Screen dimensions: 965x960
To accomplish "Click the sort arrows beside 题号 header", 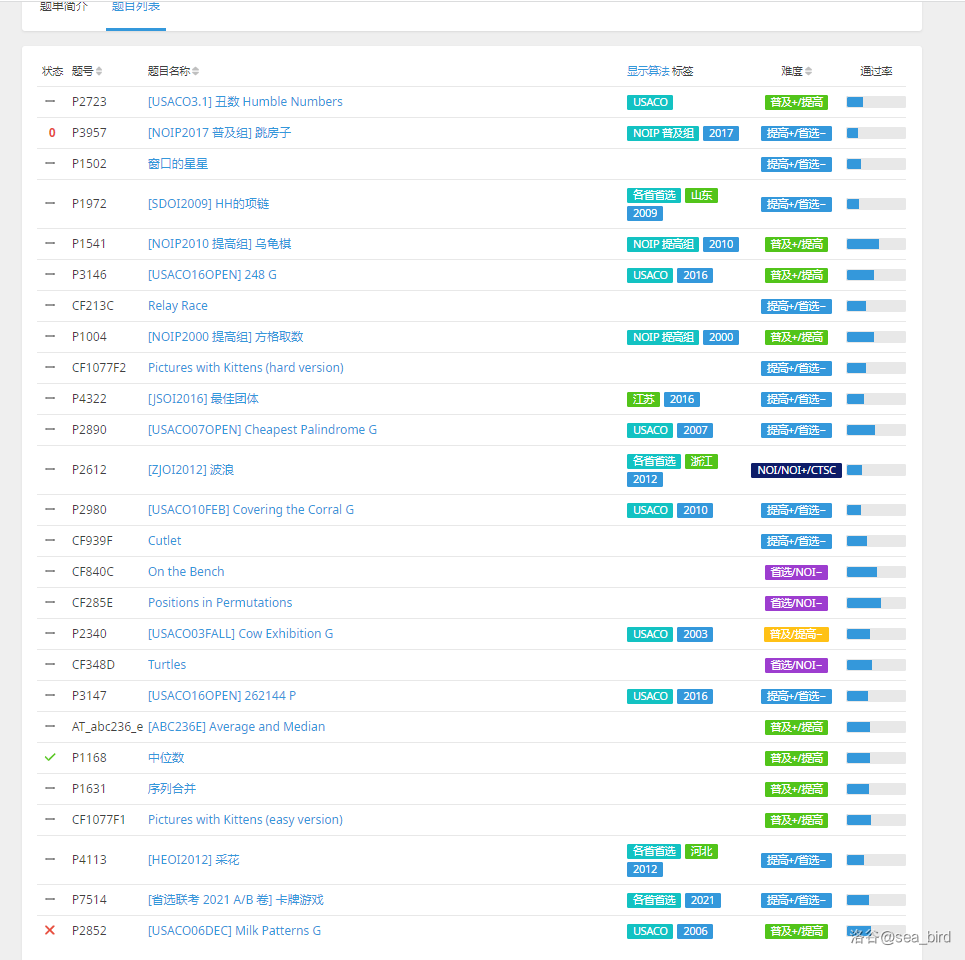I will pos(99,72).
